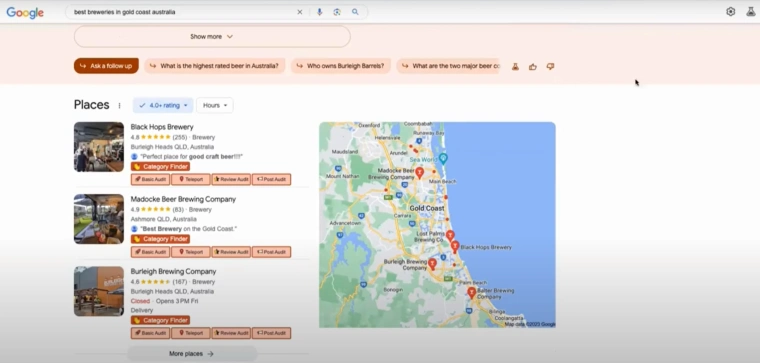Open Places three-dot options menu
Image resolution: width=760 pixels, height=363 pixels.
click(x=119, y=105)
